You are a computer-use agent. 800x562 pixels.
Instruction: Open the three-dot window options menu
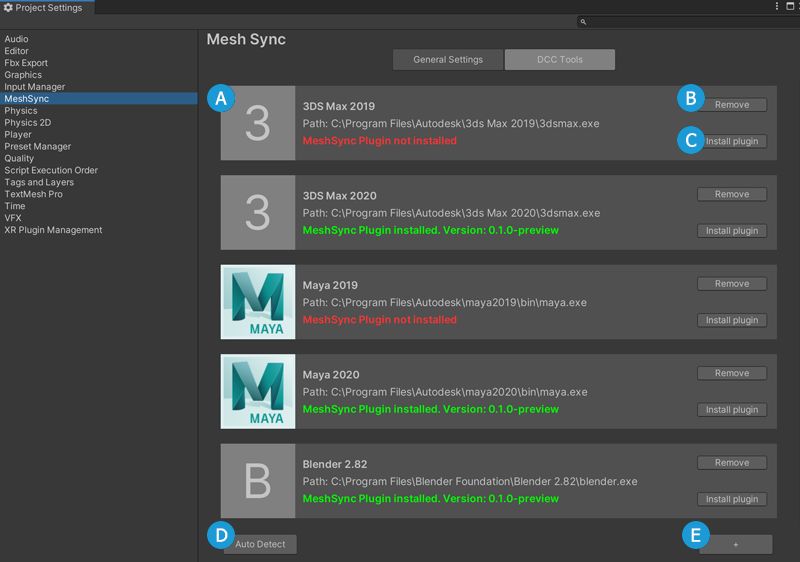coord(777,6)
